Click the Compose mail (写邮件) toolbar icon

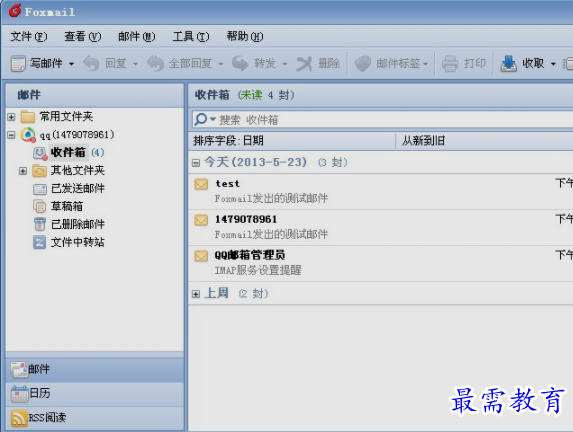pyautogui.click(x=18, y=64)
